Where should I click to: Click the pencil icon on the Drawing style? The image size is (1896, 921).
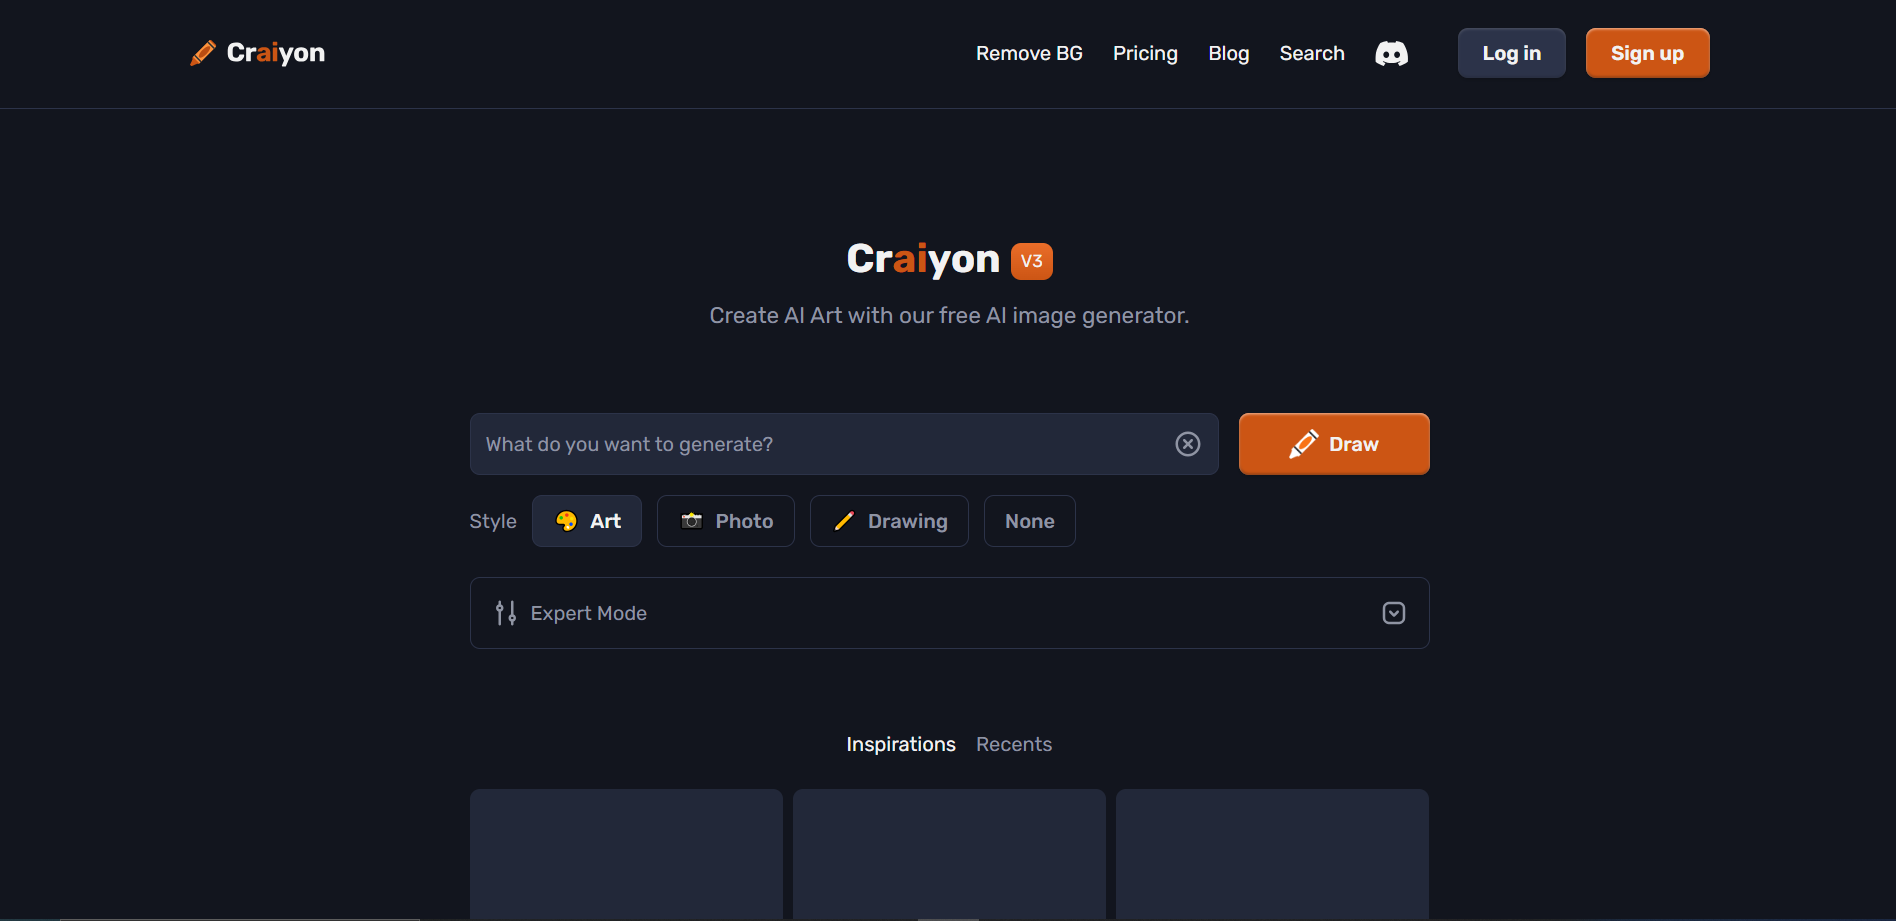843,520
